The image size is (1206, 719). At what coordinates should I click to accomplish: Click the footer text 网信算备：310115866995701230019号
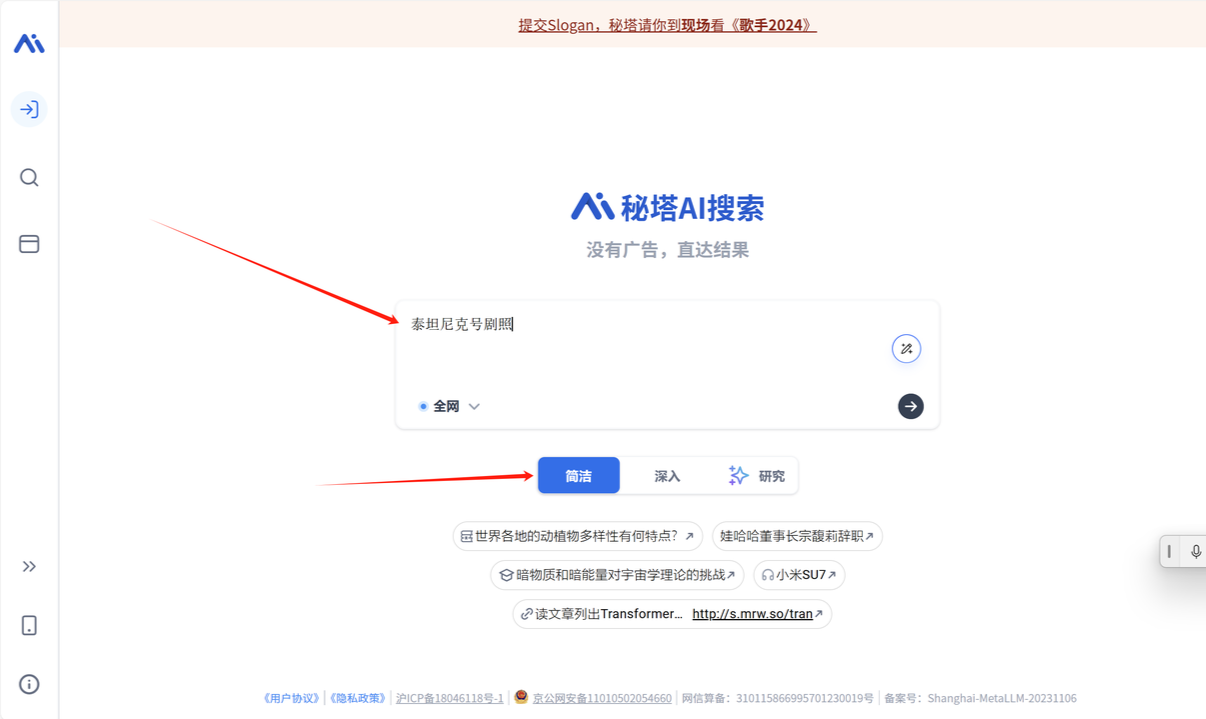777,698
